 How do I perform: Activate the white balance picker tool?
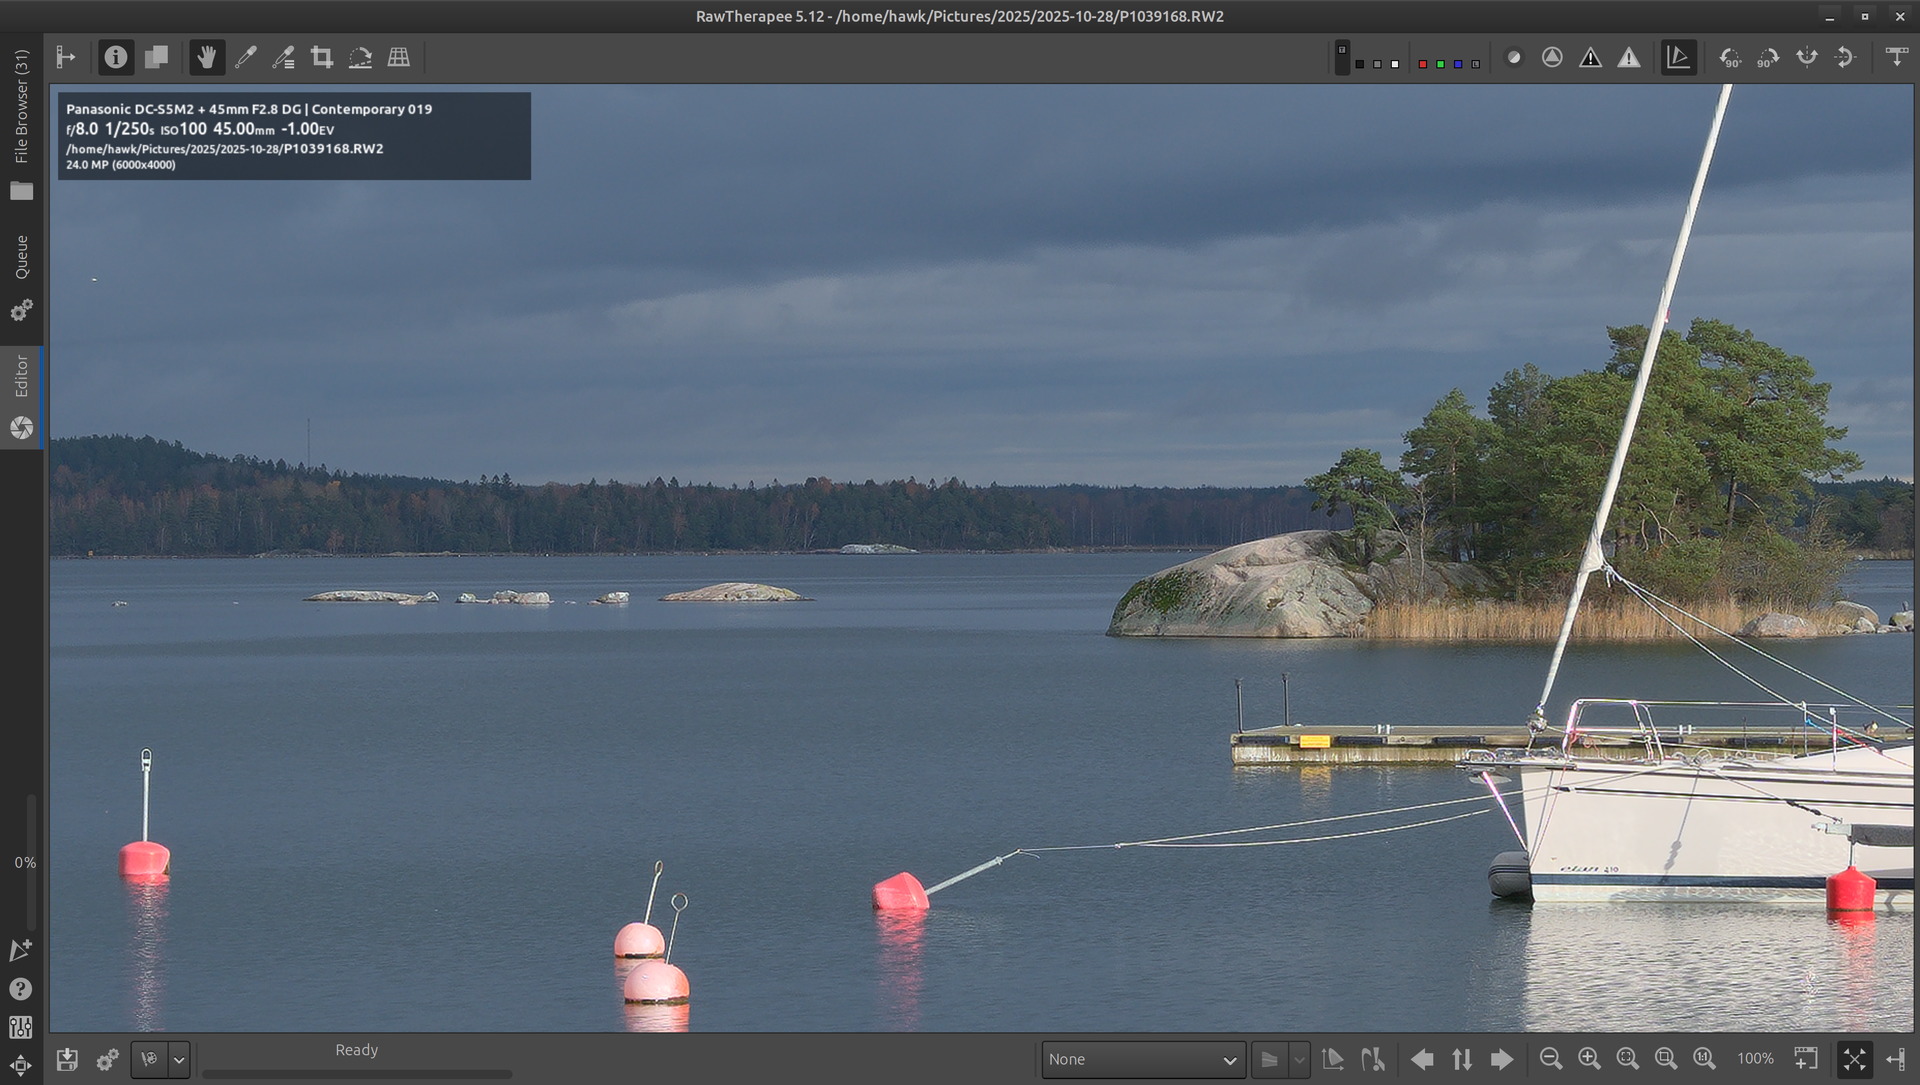click(245, 57)
